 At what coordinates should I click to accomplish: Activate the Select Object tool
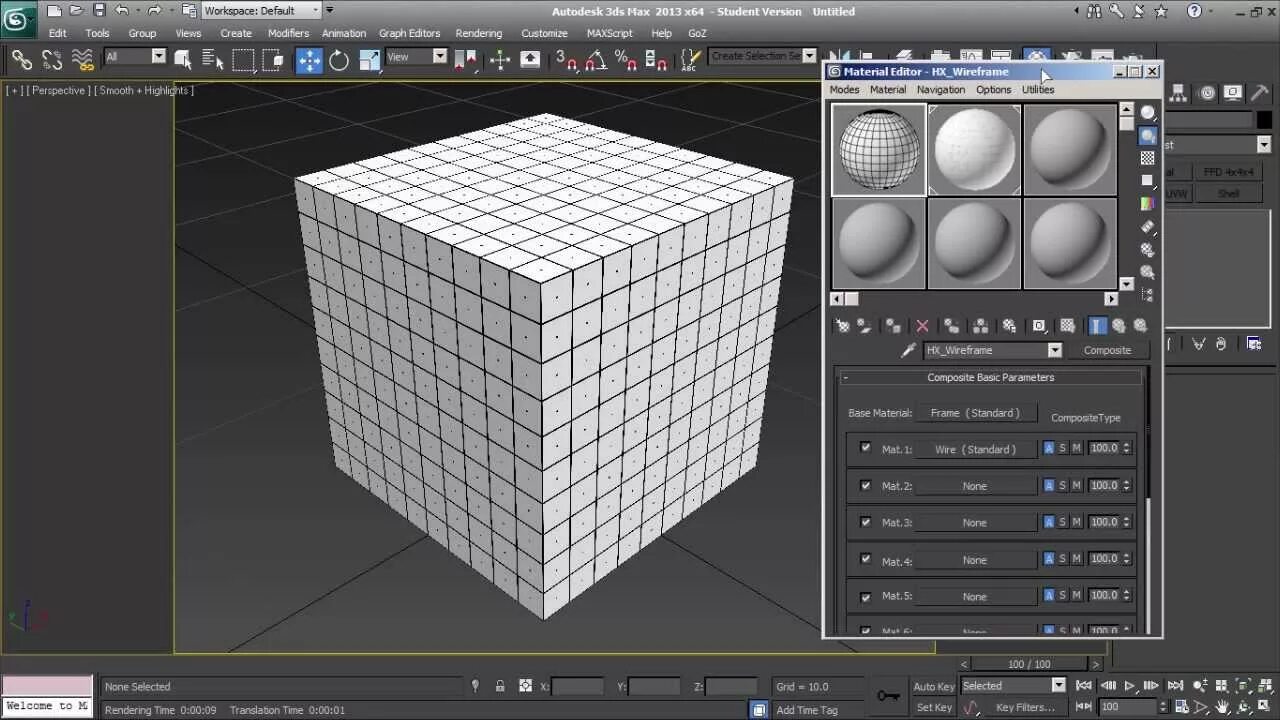(183, 60)
